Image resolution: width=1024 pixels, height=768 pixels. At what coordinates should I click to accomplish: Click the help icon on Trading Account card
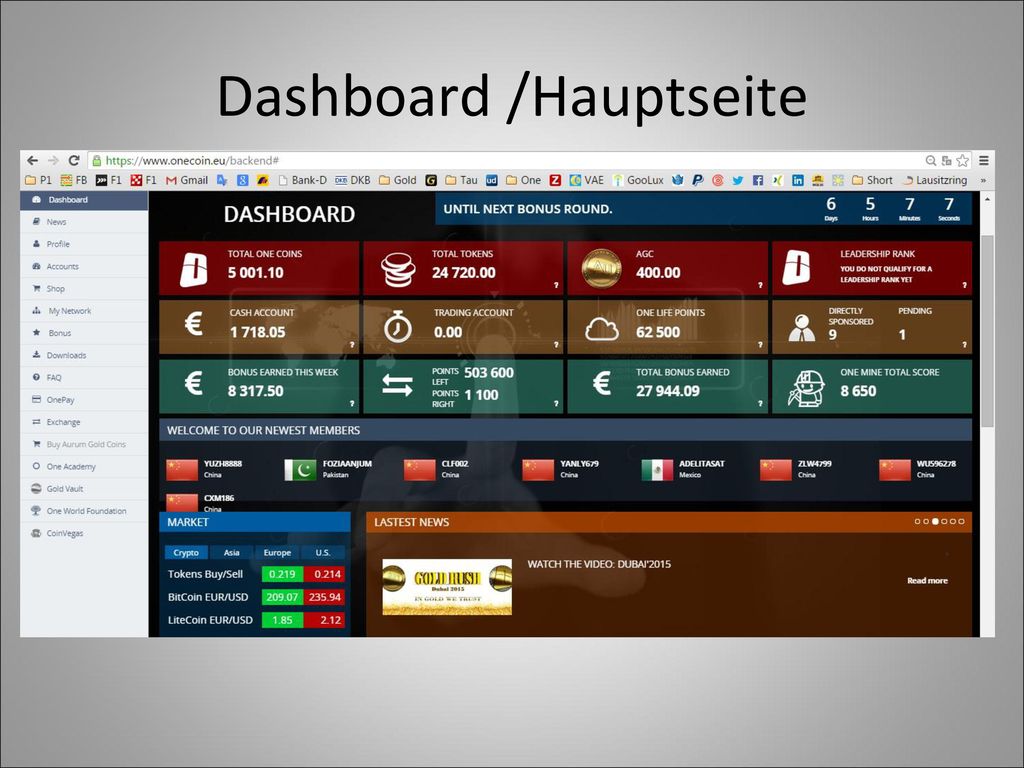(556, 345)
